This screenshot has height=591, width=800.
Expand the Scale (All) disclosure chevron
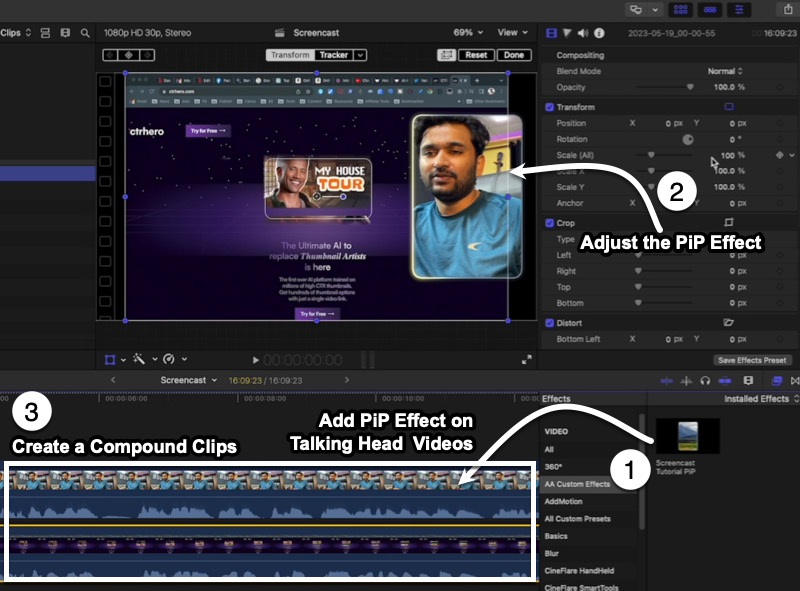click(x=792, y=155)
